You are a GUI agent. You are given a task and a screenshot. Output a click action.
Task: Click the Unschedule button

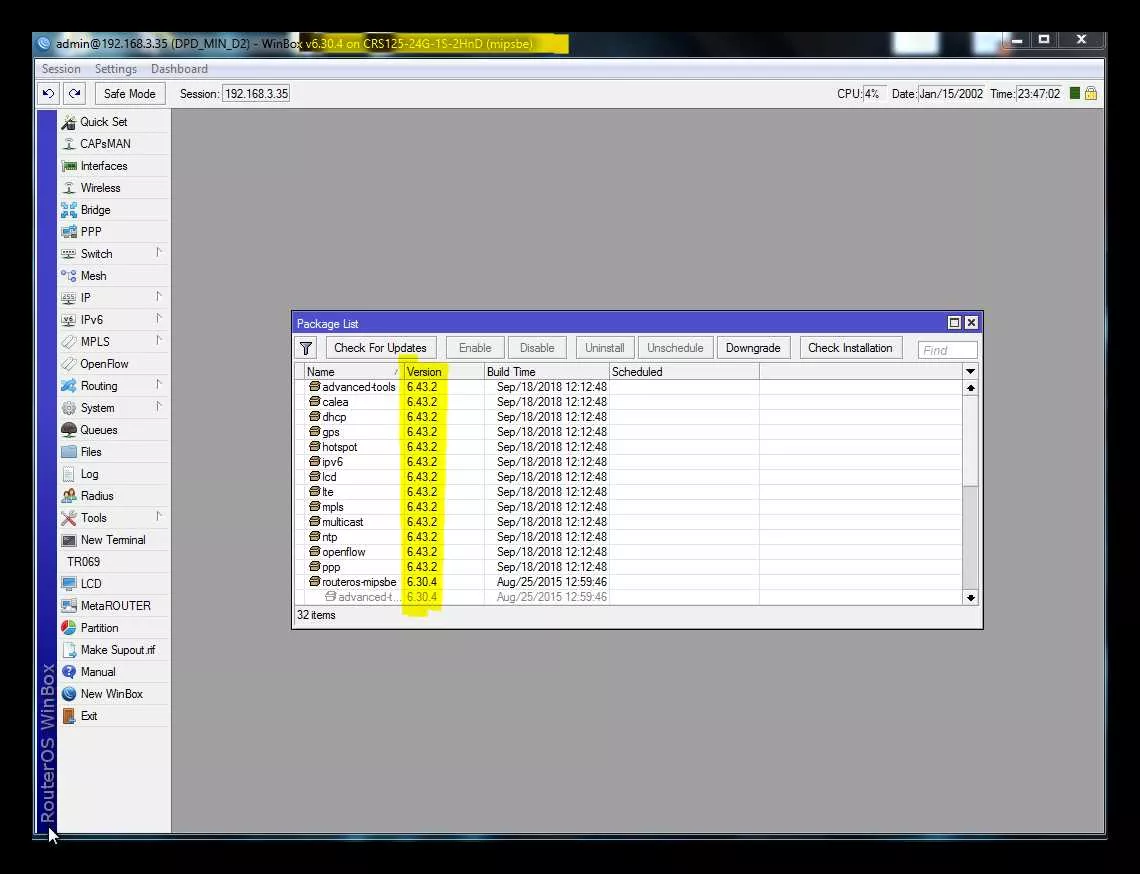675,348
